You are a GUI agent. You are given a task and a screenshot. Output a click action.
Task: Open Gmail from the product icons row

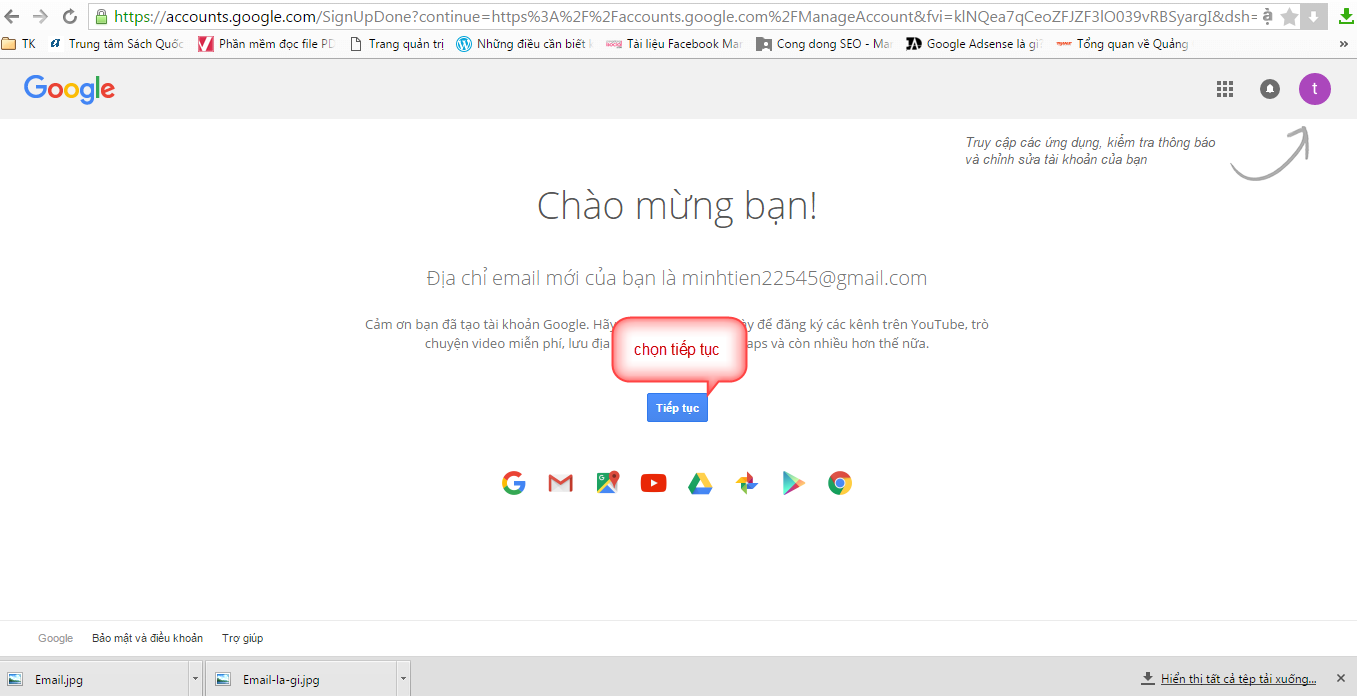(560, 483)
